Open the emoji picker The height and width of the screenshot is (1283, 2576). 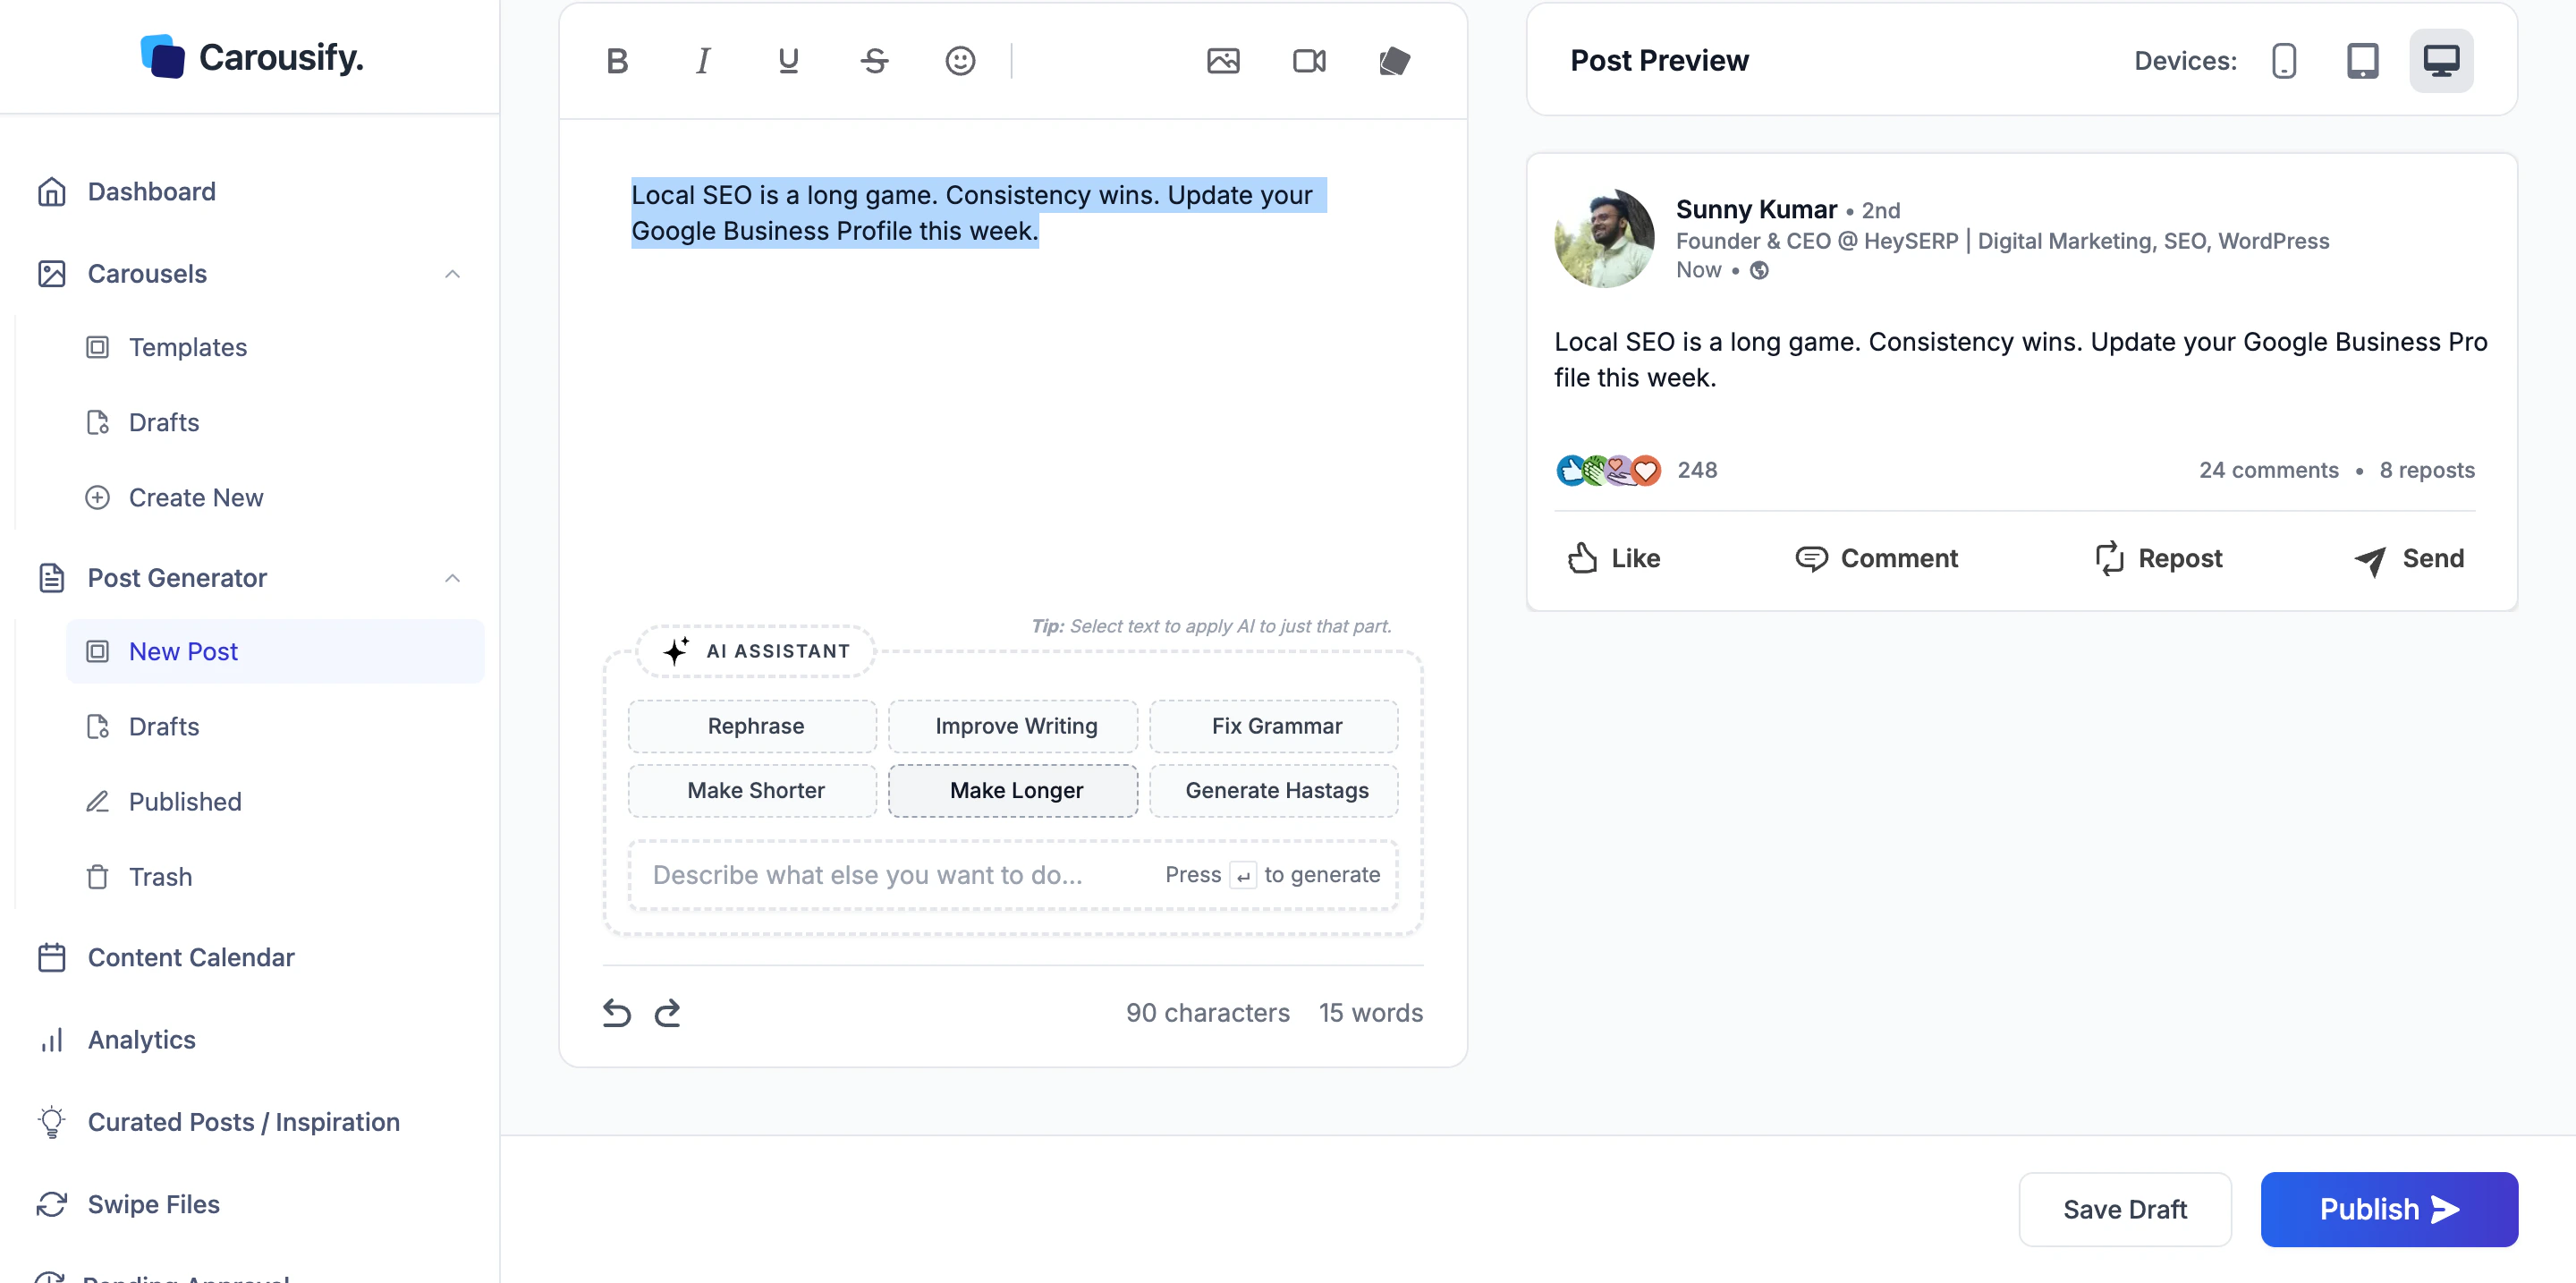tap(960, 61)
